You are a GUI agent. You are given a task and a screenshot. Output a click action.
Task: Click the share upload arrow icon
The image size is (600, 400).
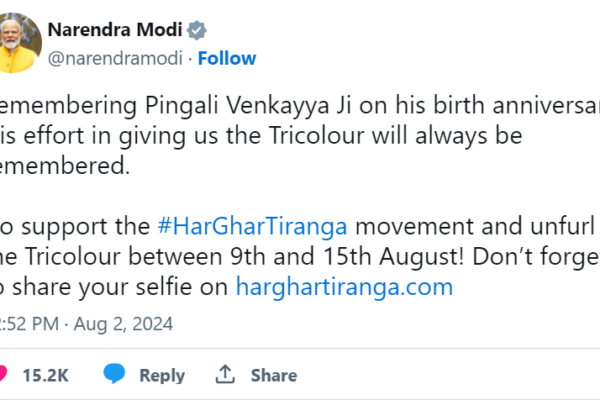click(226, 375)
